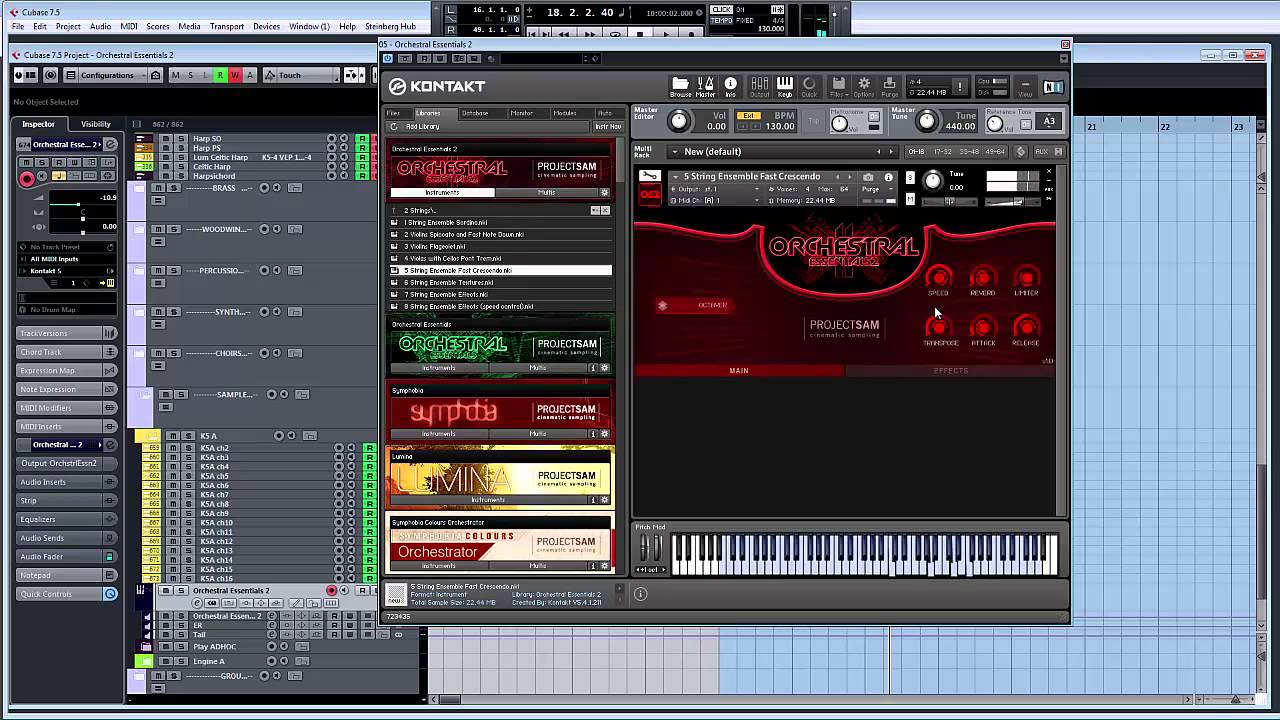Switch to Kontakt Database tab
Viewport: 1280px width, 720px height.
click(x=475, y=113)
